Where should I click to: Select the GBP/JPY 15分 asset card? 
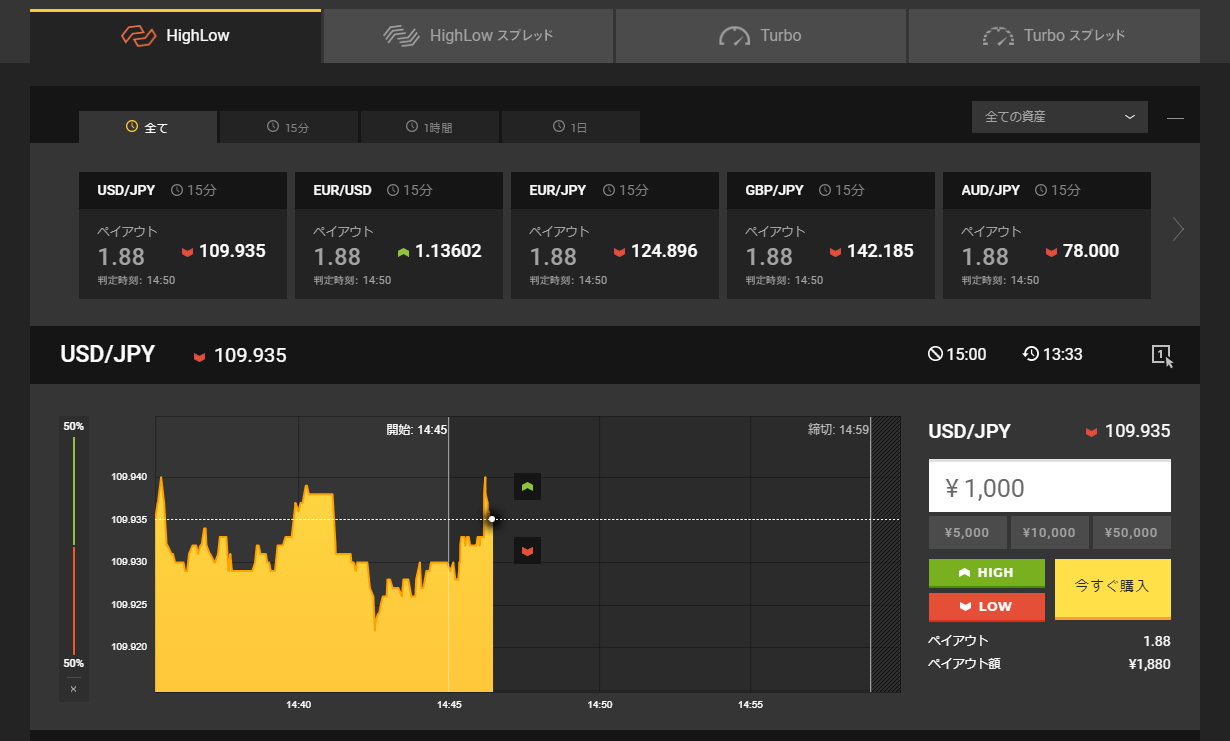(x=831, y=235)
